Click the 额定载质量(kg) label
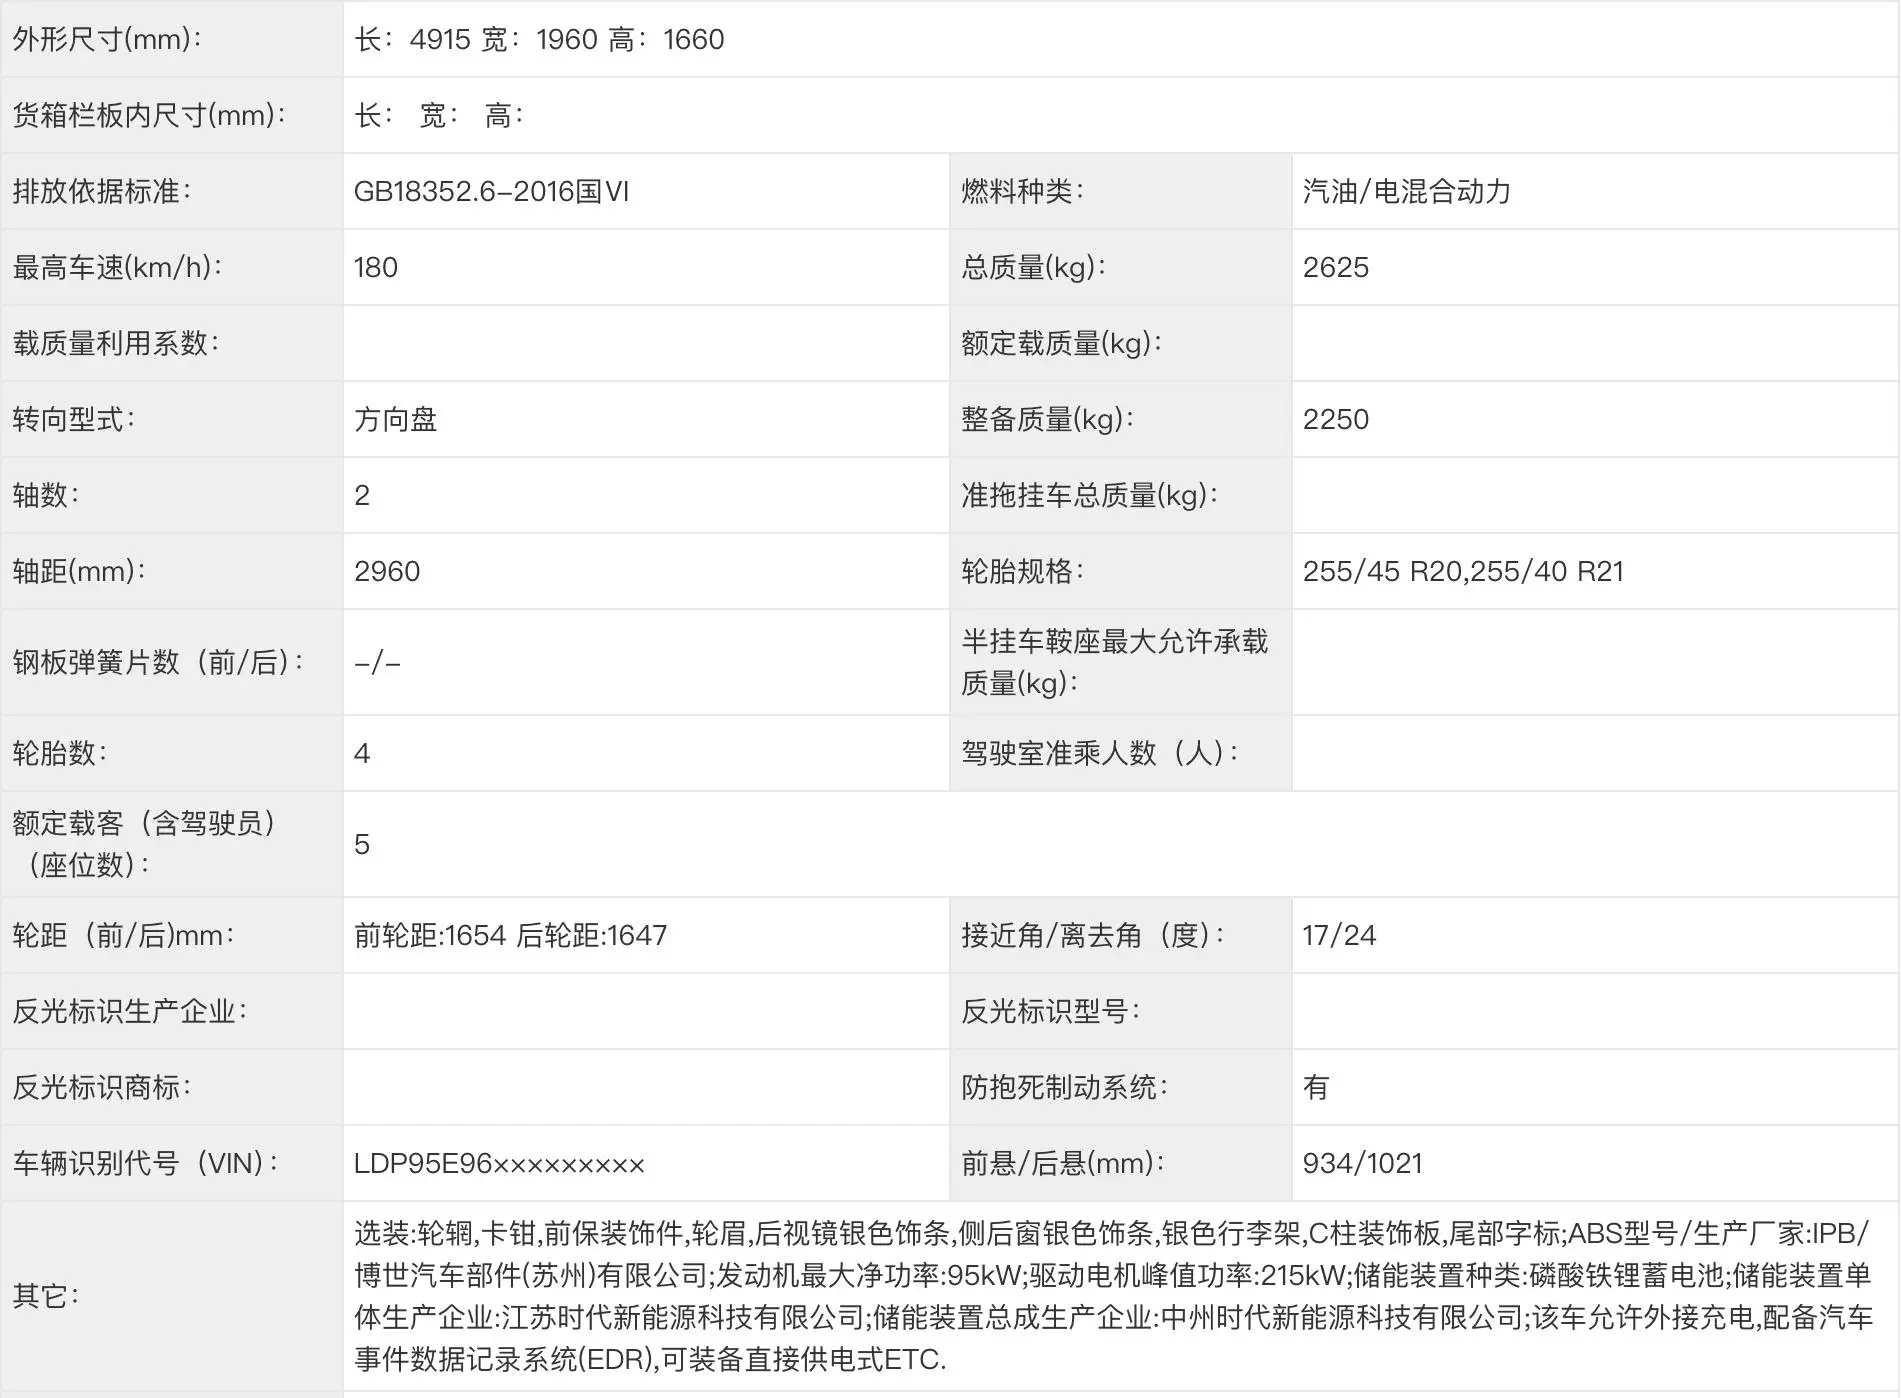 tap(1062, 343)
